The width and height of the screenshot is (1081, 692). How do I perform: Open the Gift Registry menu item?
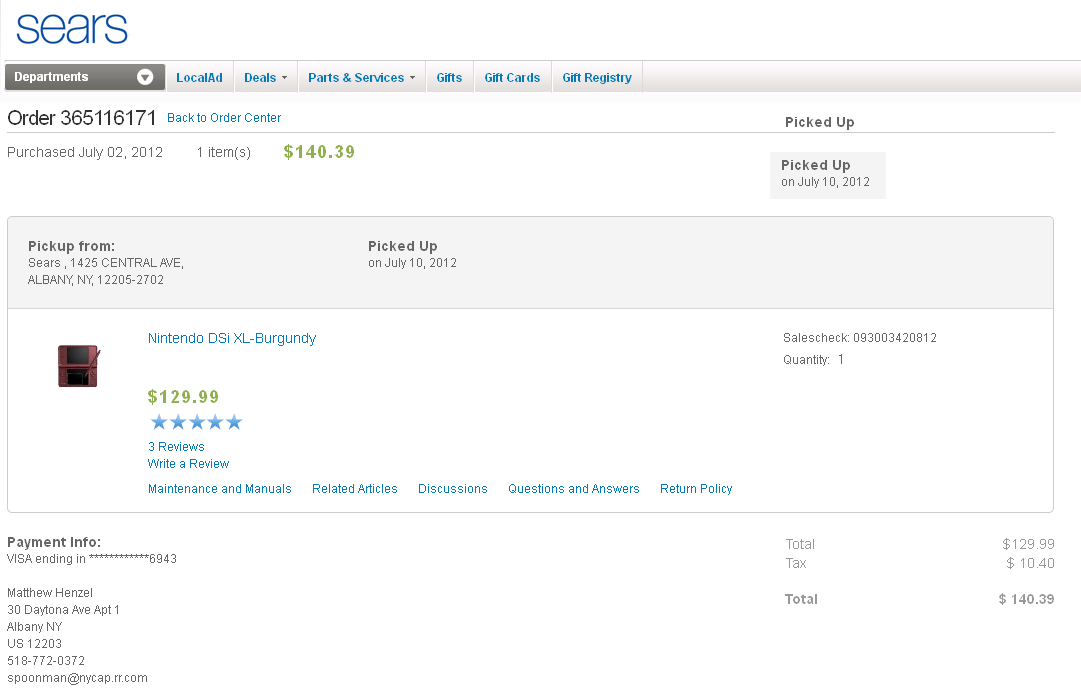[597, 78]
